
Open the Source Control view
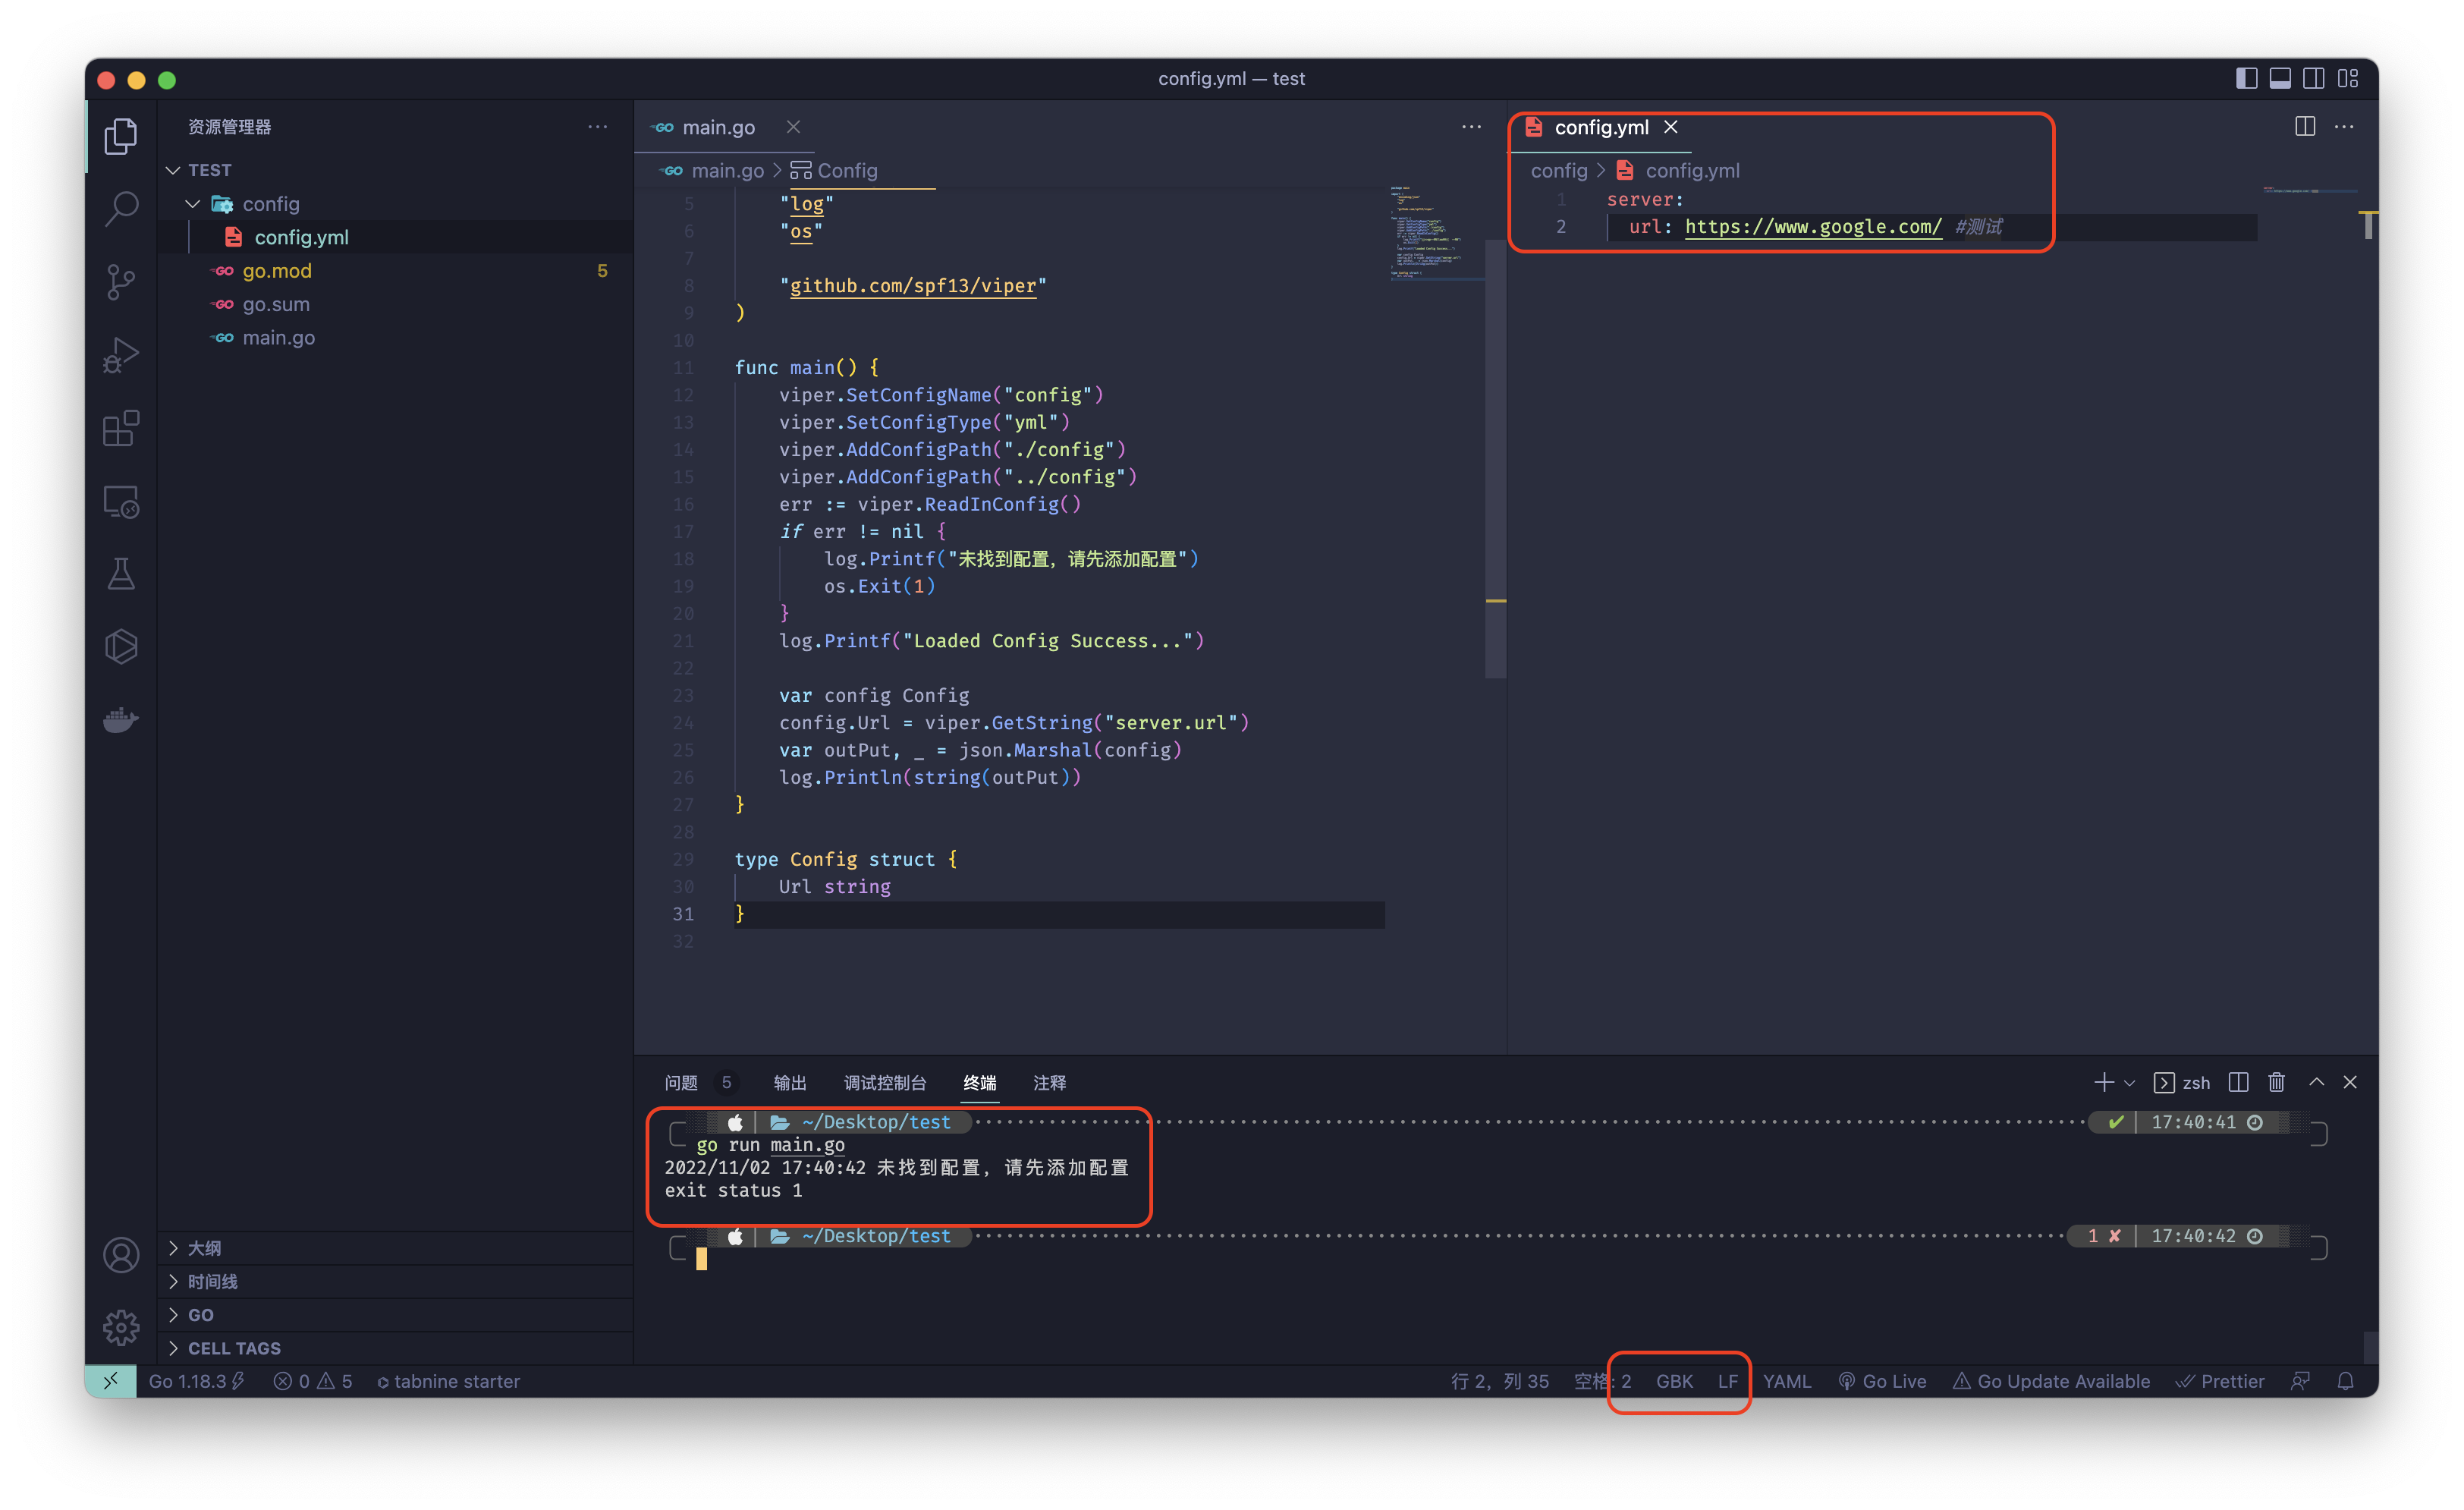pyautogui.click(x=121, y=282)
